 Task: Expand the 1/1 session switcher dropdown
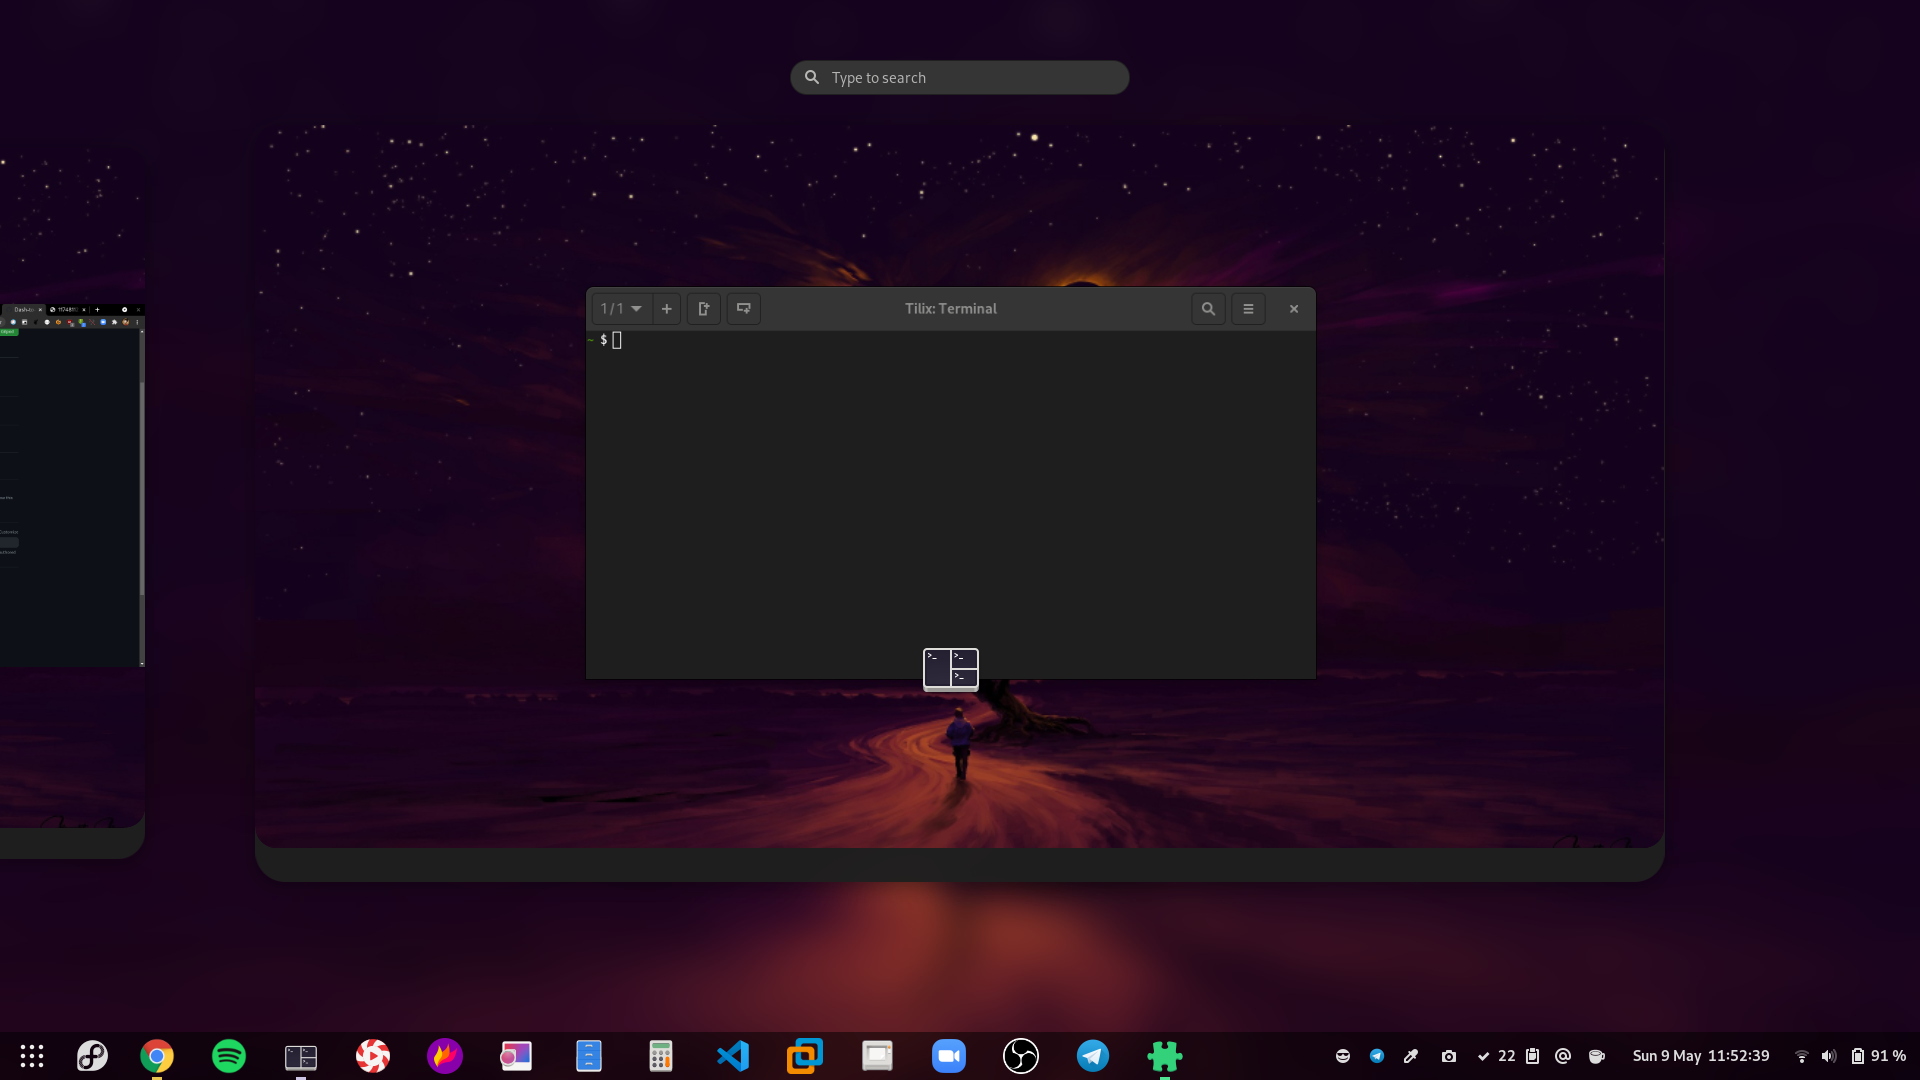[x=622, y=309]
